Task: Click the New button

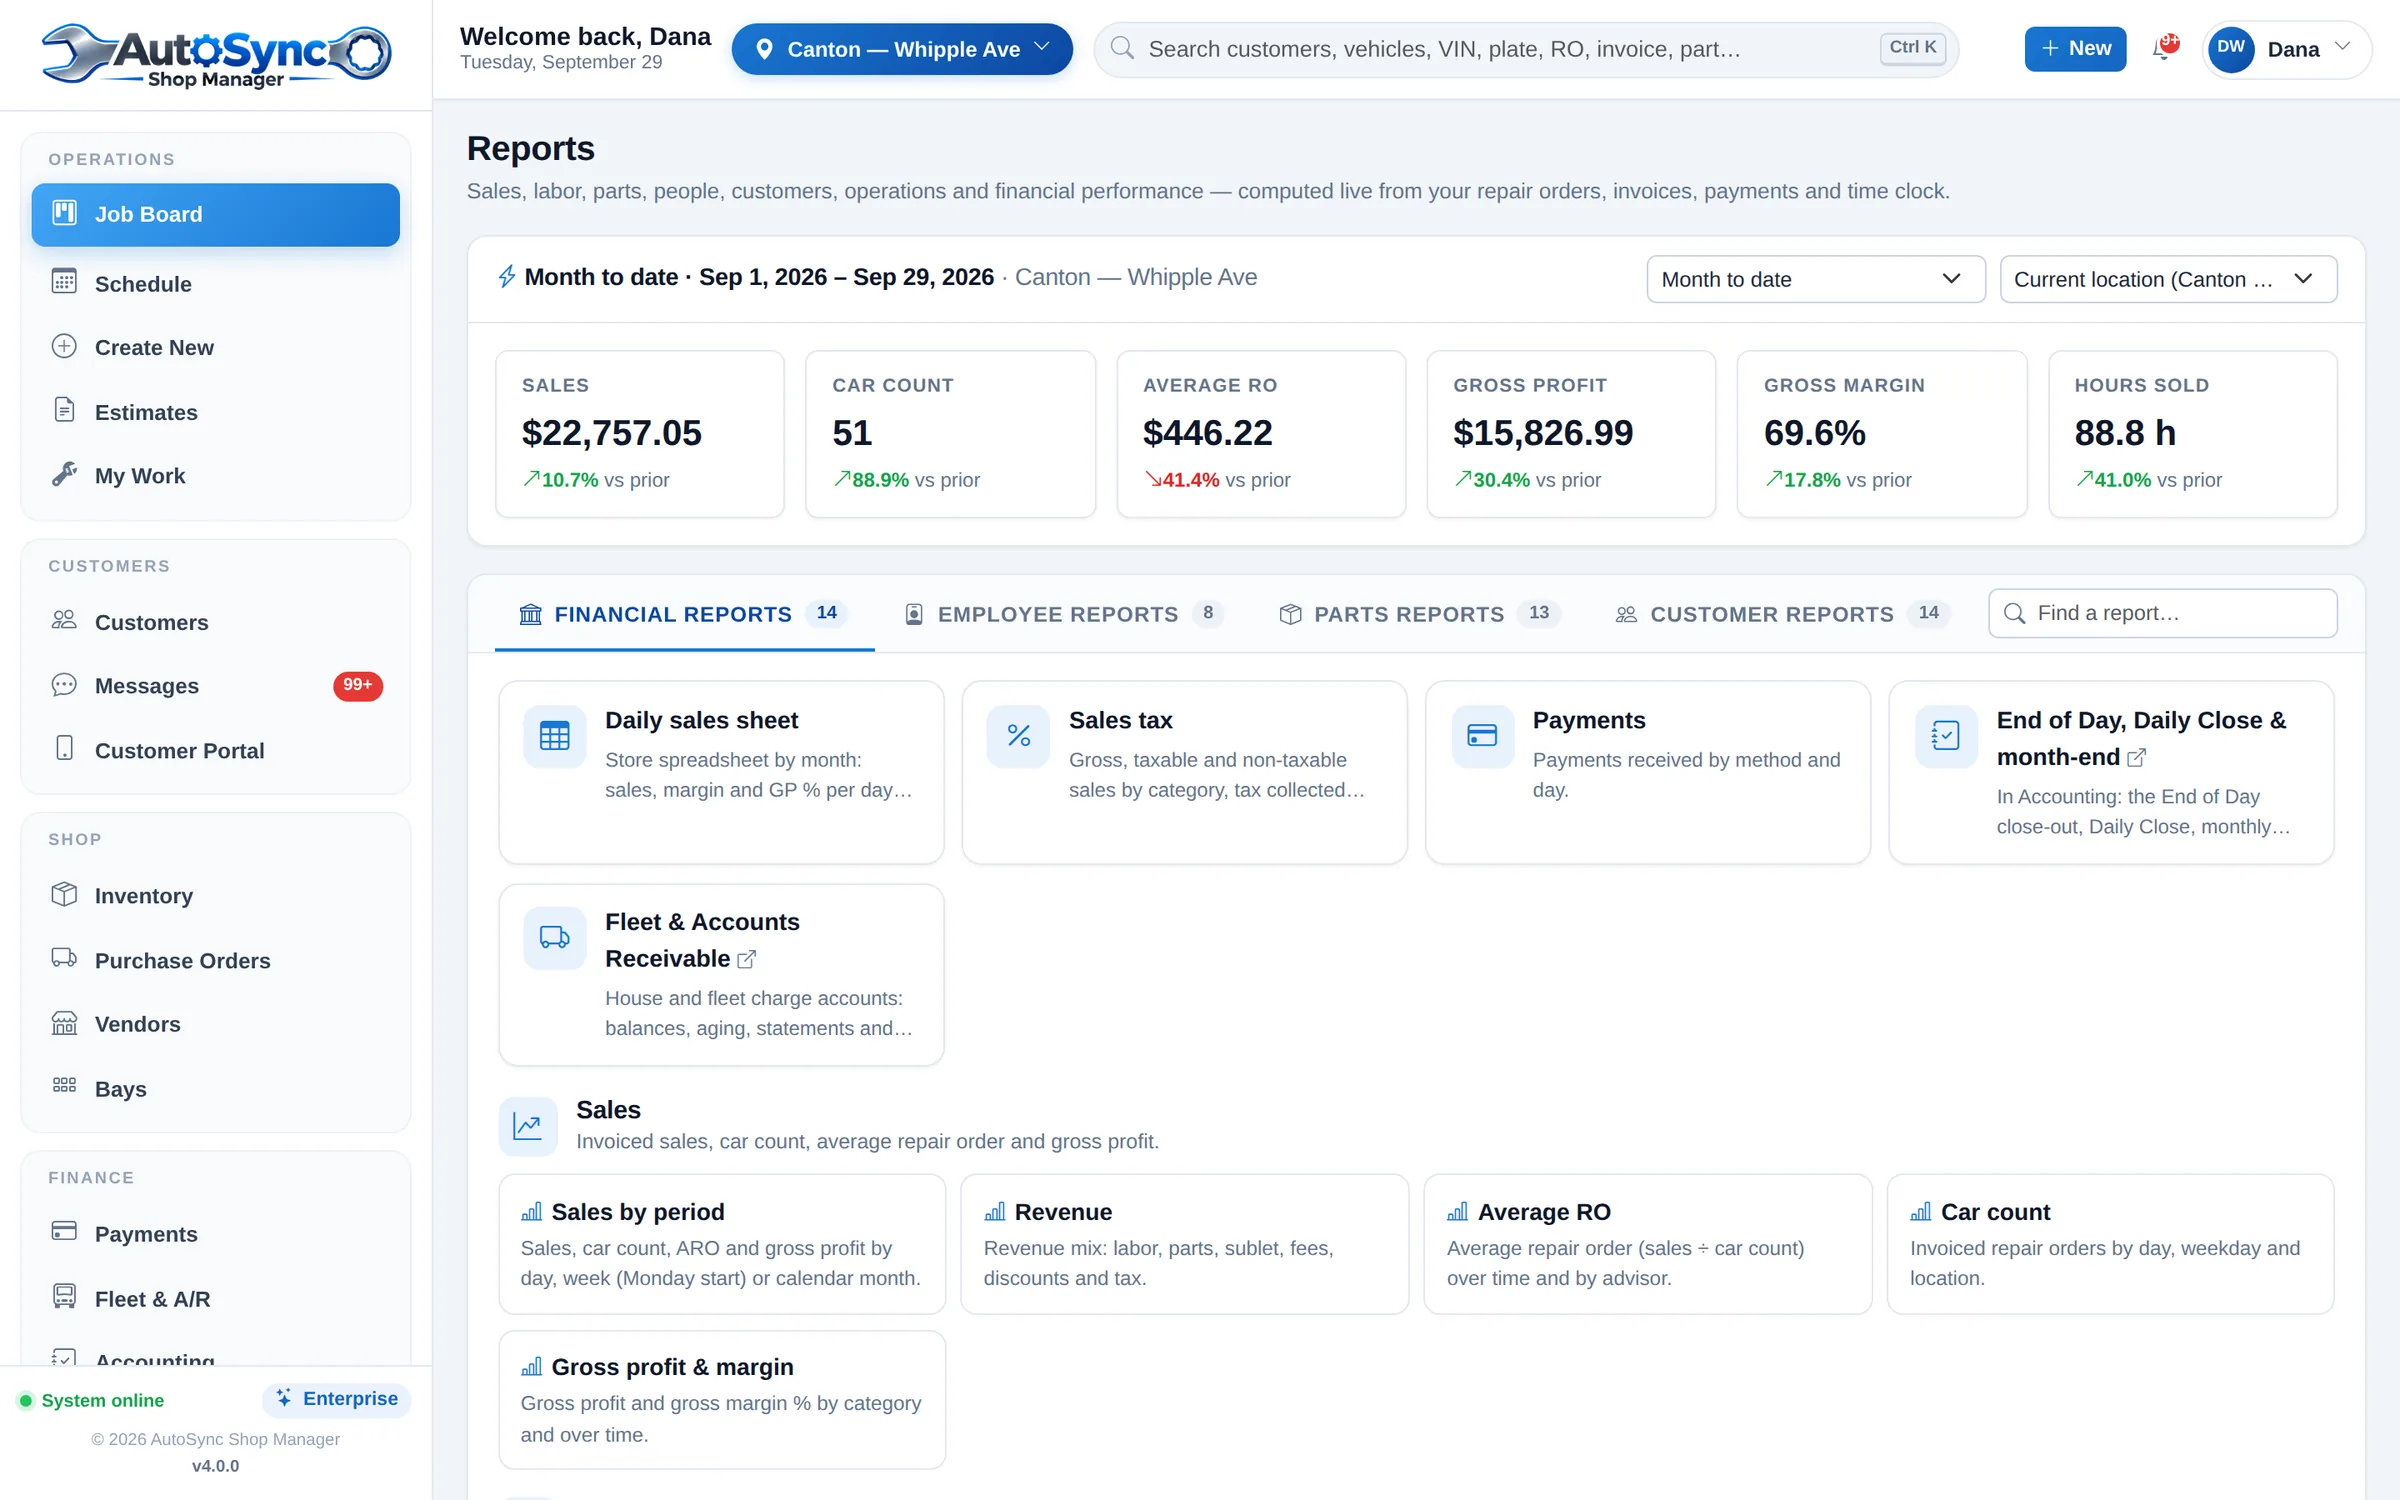Action: tap(2075, 49)
